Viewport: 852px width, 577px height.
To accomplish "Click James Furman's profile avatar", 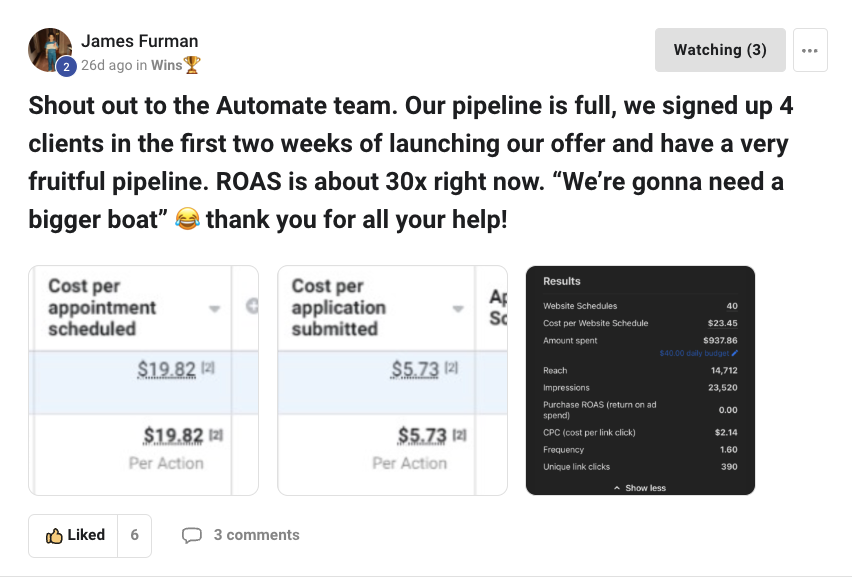I will [x=48, y=50].
